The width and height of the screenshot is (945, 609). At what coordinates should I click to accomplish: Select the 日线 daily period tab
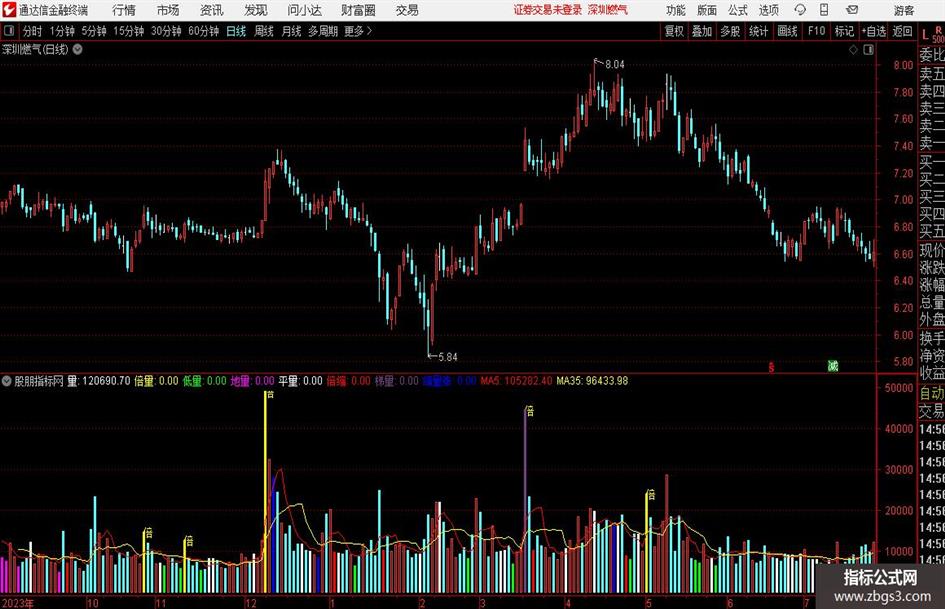coord(236,31)
